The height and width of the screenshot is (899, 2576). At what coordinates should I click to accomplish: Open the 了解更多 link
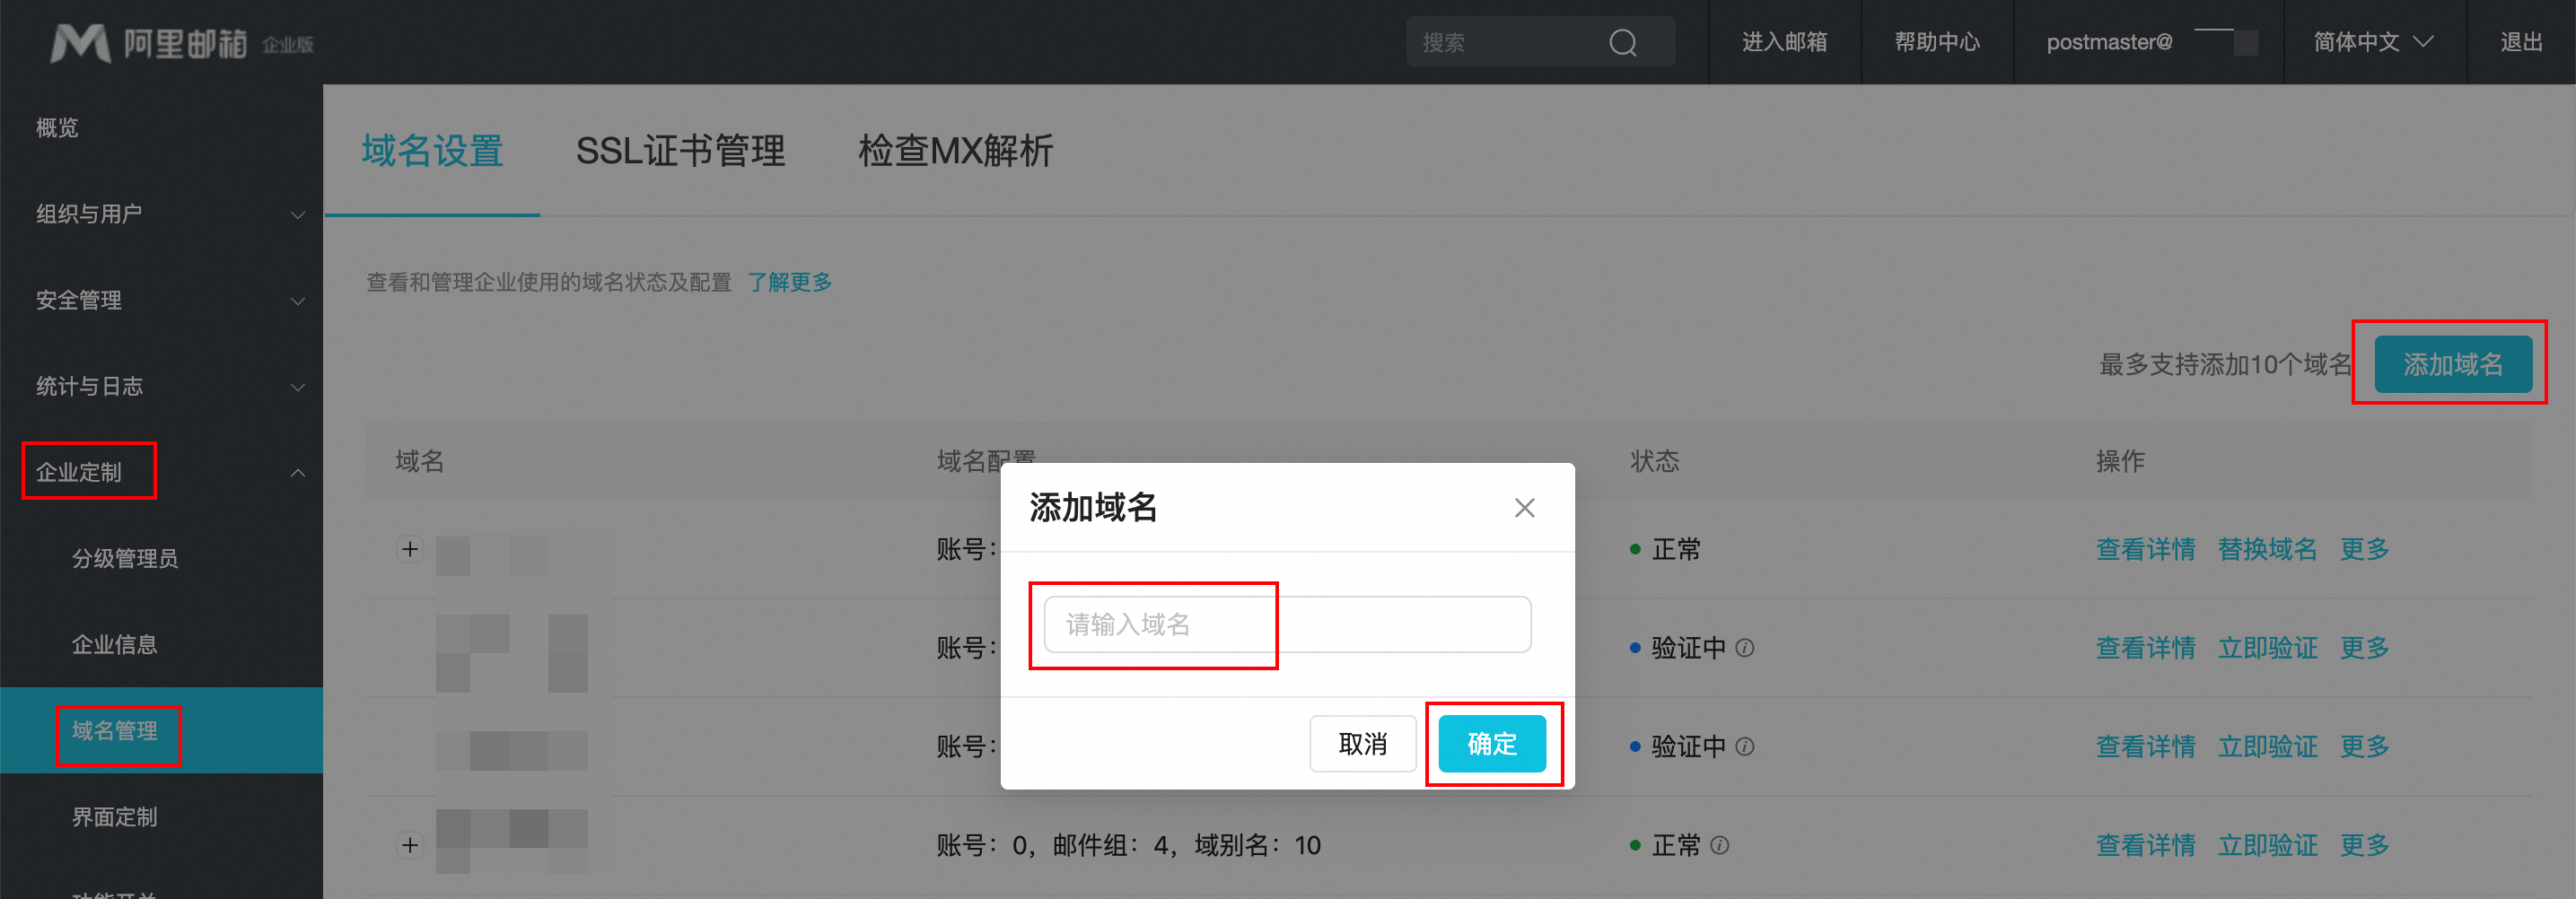tap(790, 283)
